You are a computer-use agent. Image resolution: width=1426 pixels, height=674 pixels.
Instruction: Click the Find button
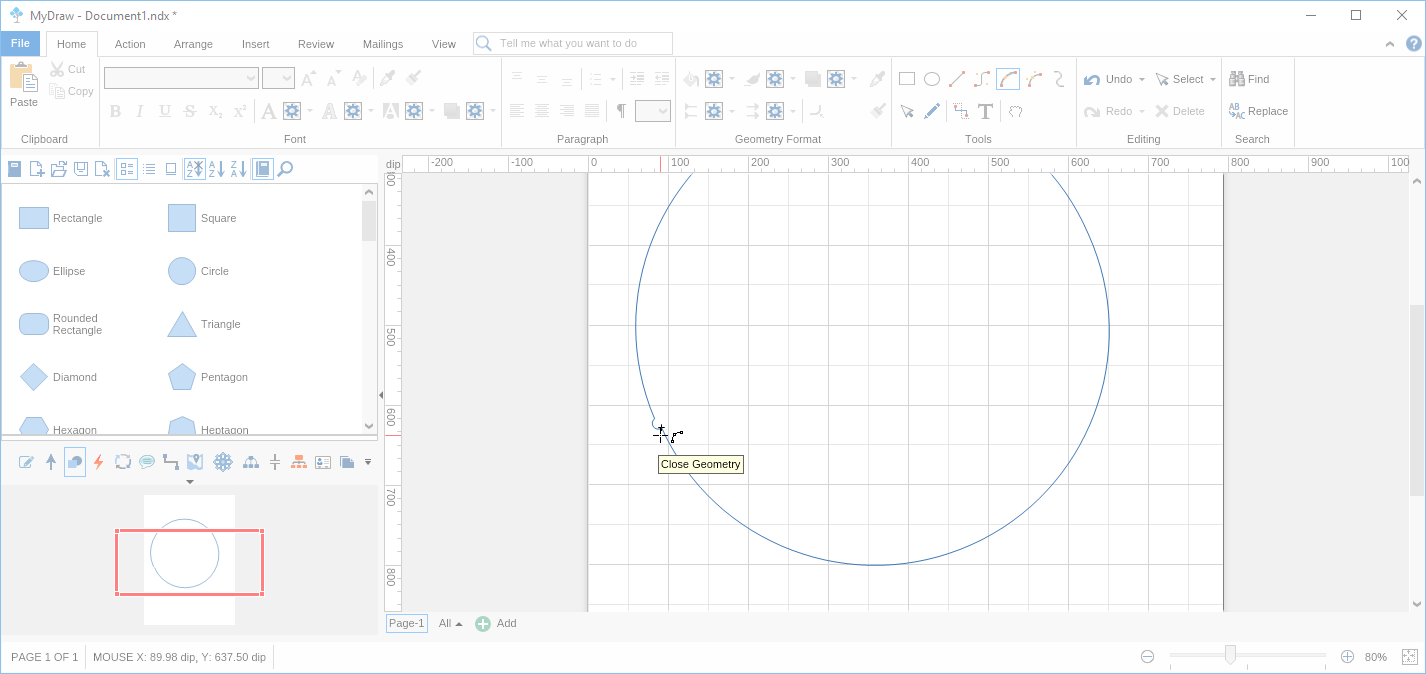pyautogui.click(x=1250, y=79)
